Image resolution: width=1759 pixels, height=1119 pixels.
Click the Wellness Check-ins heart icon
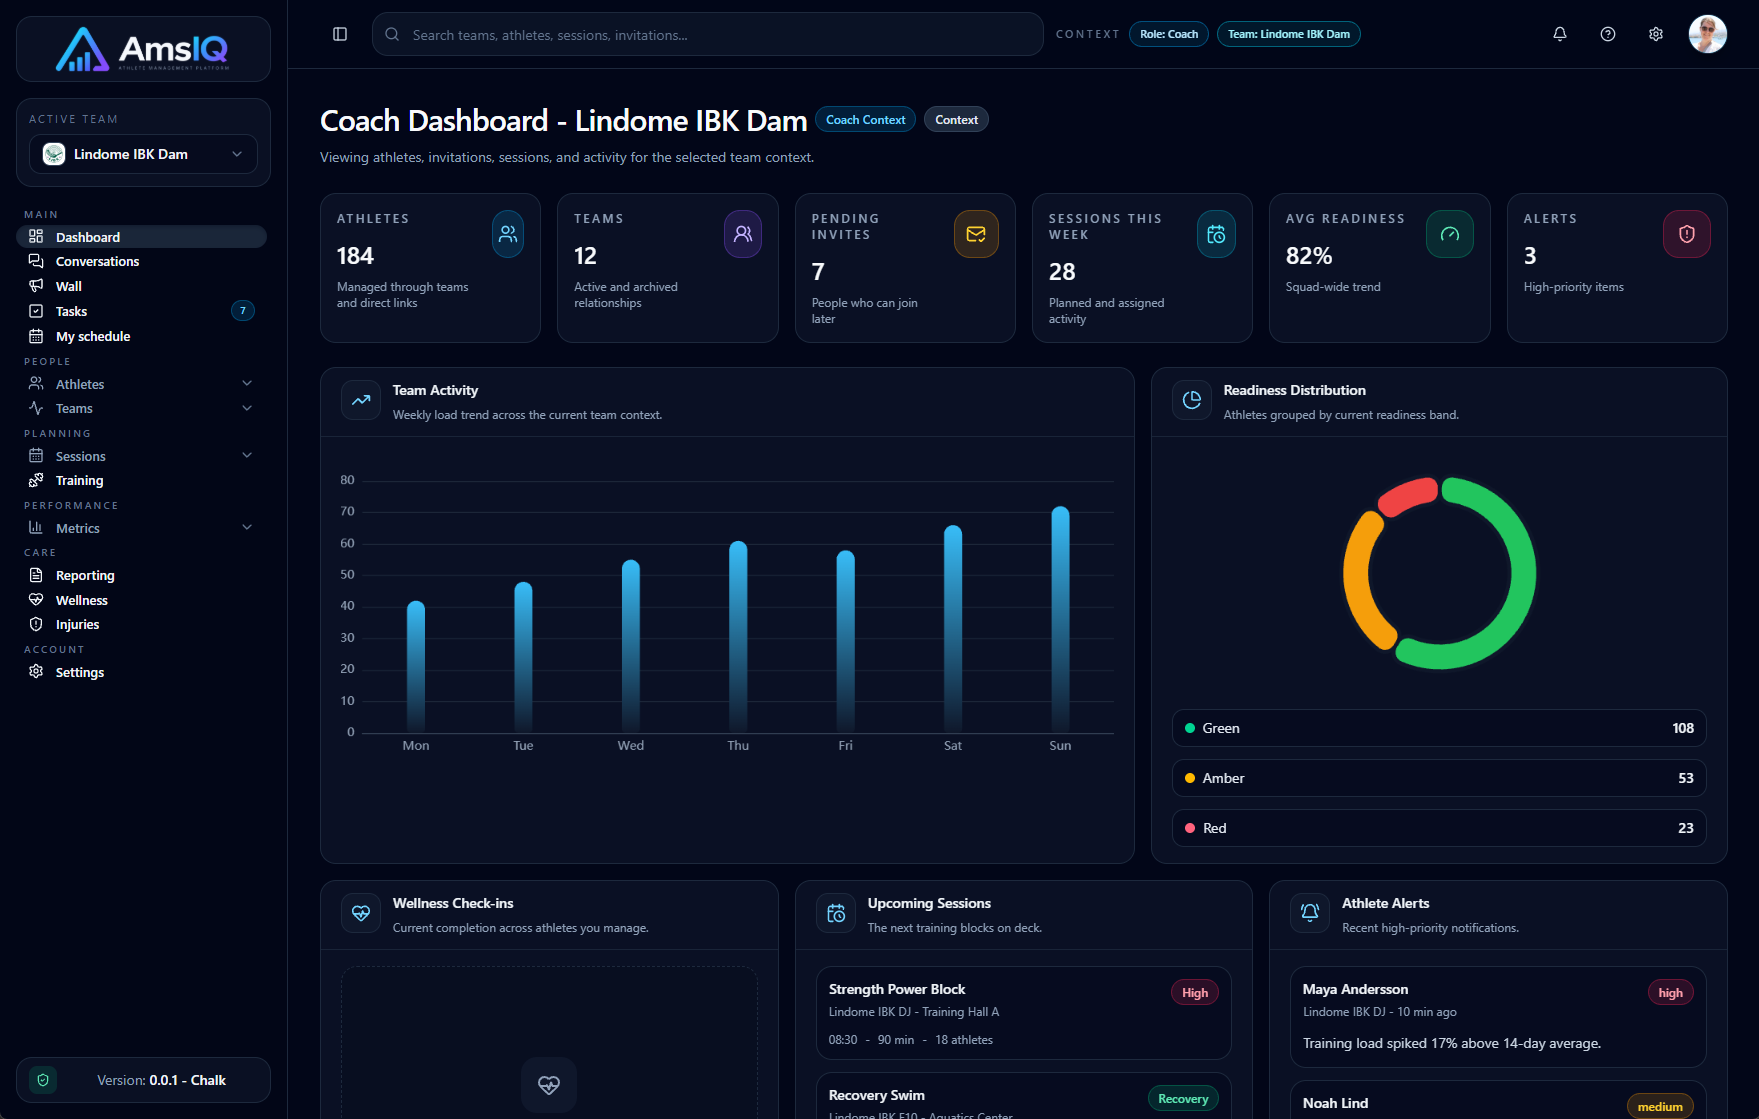pos(361,913)
